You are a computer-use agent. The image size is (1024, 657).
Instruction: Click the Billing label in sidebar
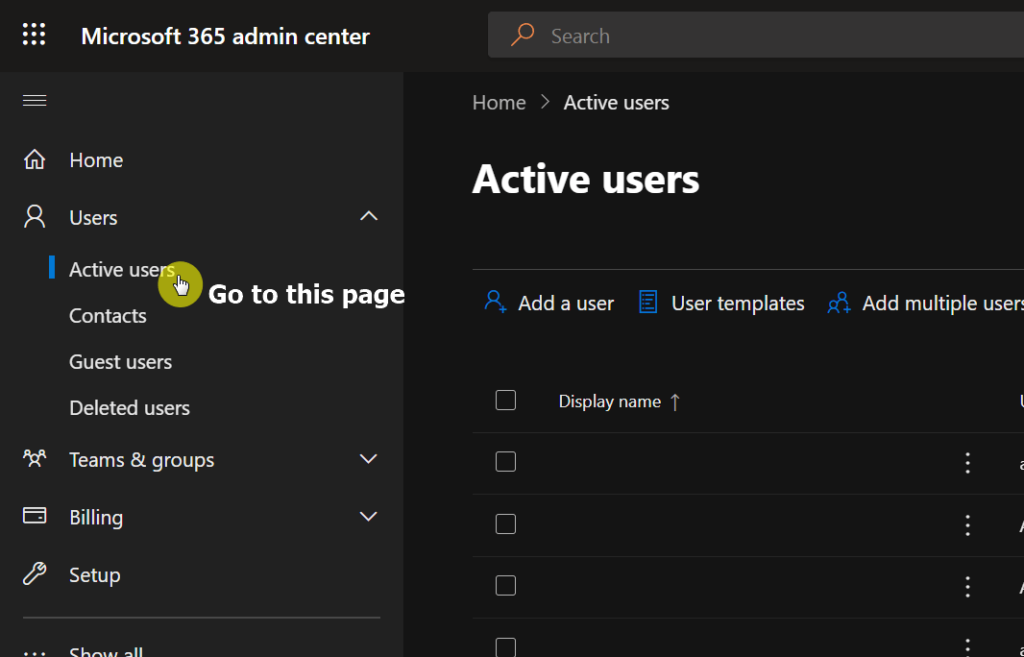[x=96, y=517]
